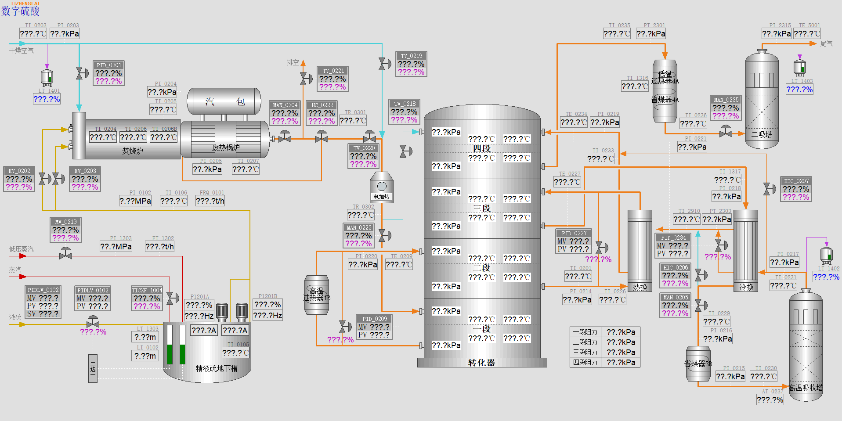Image resolution: width=842 pixels, height=421 pixels.
Task: Click the low-pressure steam line valve icon
Action: [x=66, y=253]
